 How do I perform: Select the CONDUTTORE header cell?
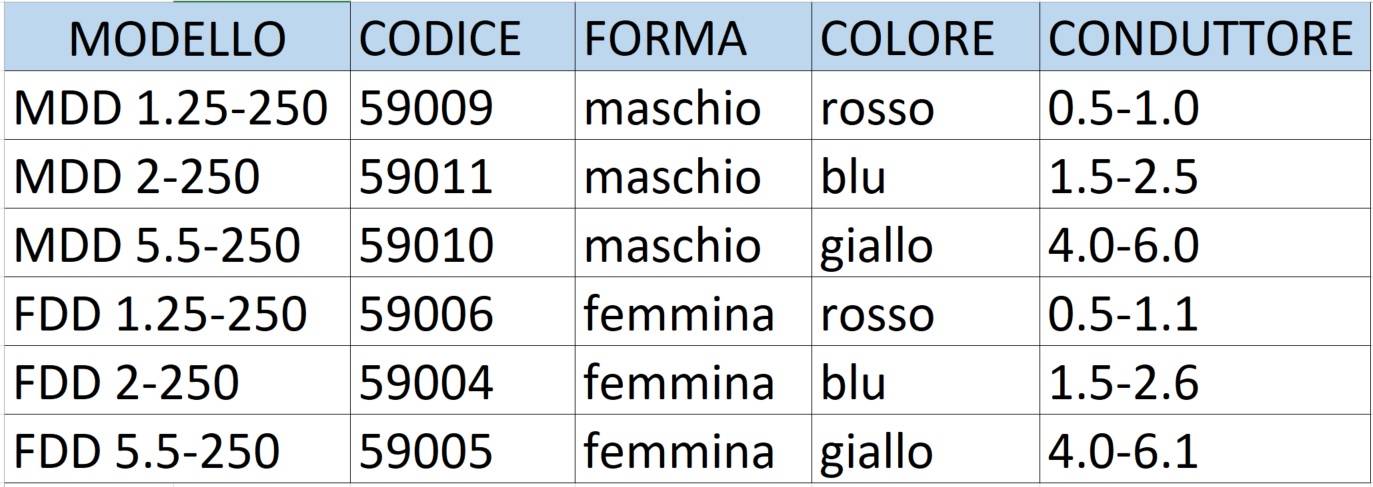pyautogui.click(x=1205, y=37)
